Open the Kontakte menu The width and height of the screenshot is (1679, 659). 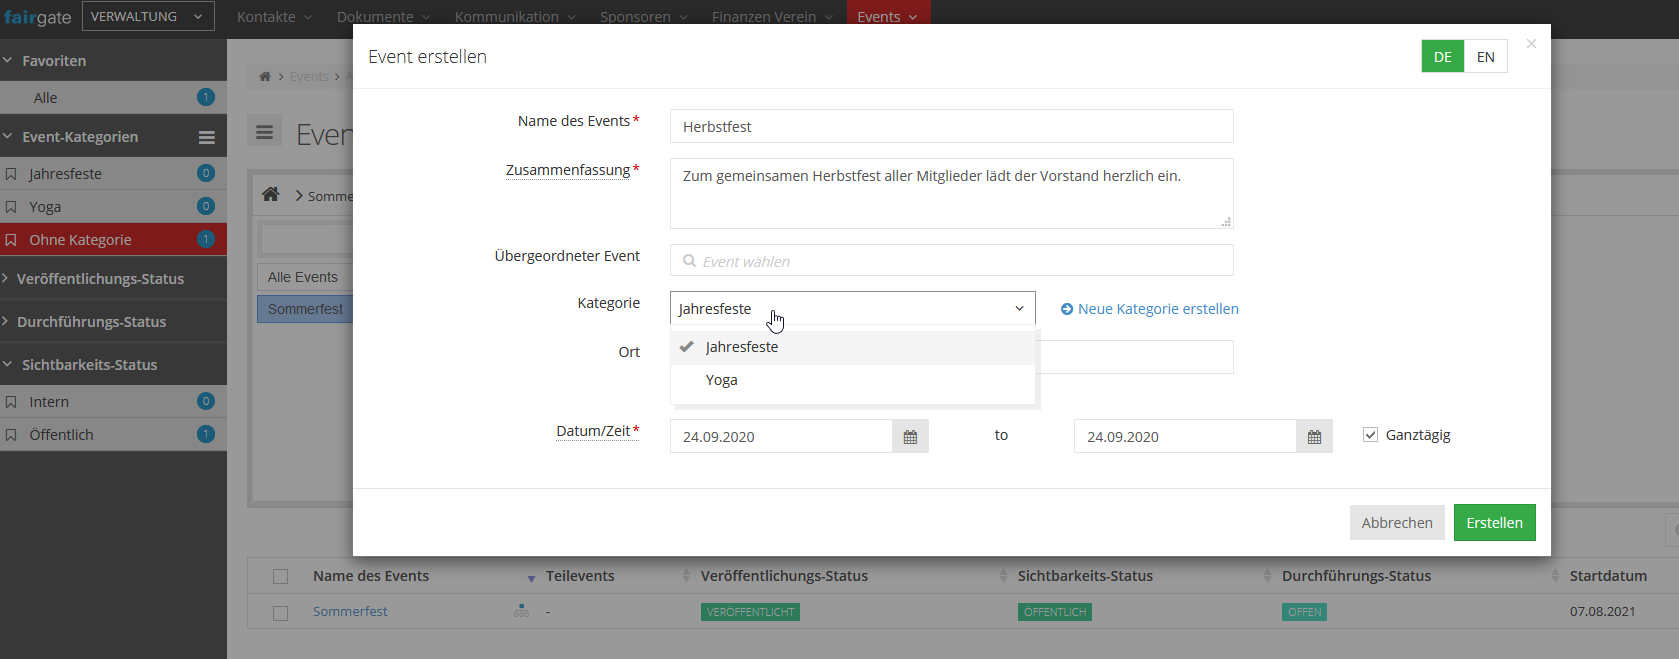pos(274,17)
